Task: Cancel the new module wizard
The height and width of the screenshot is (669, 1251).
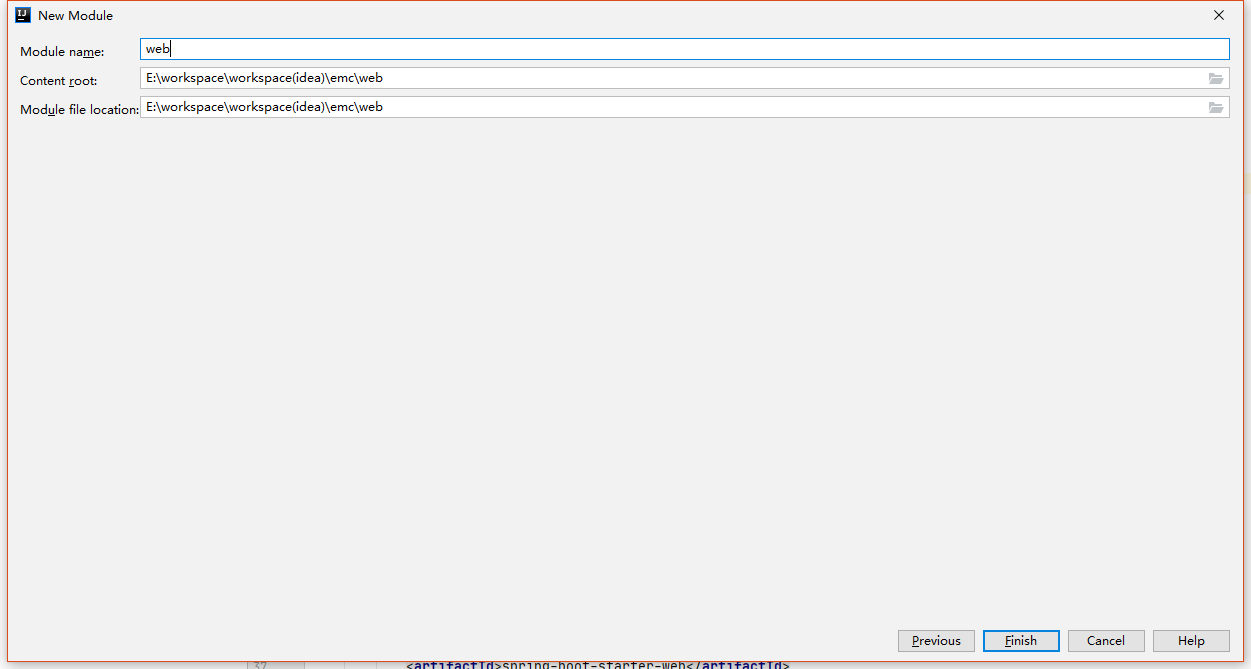Action: click(1105, 641)
